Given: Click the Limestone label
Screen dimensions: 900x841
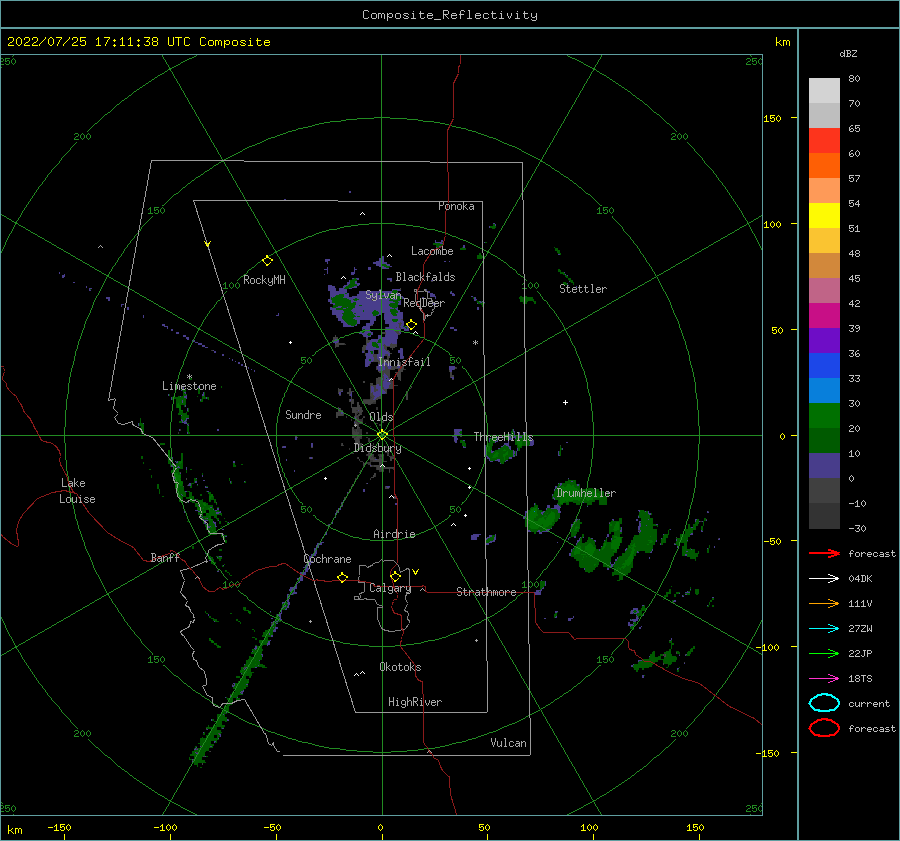Looking at the screenshot, I should tap(189, 386).
